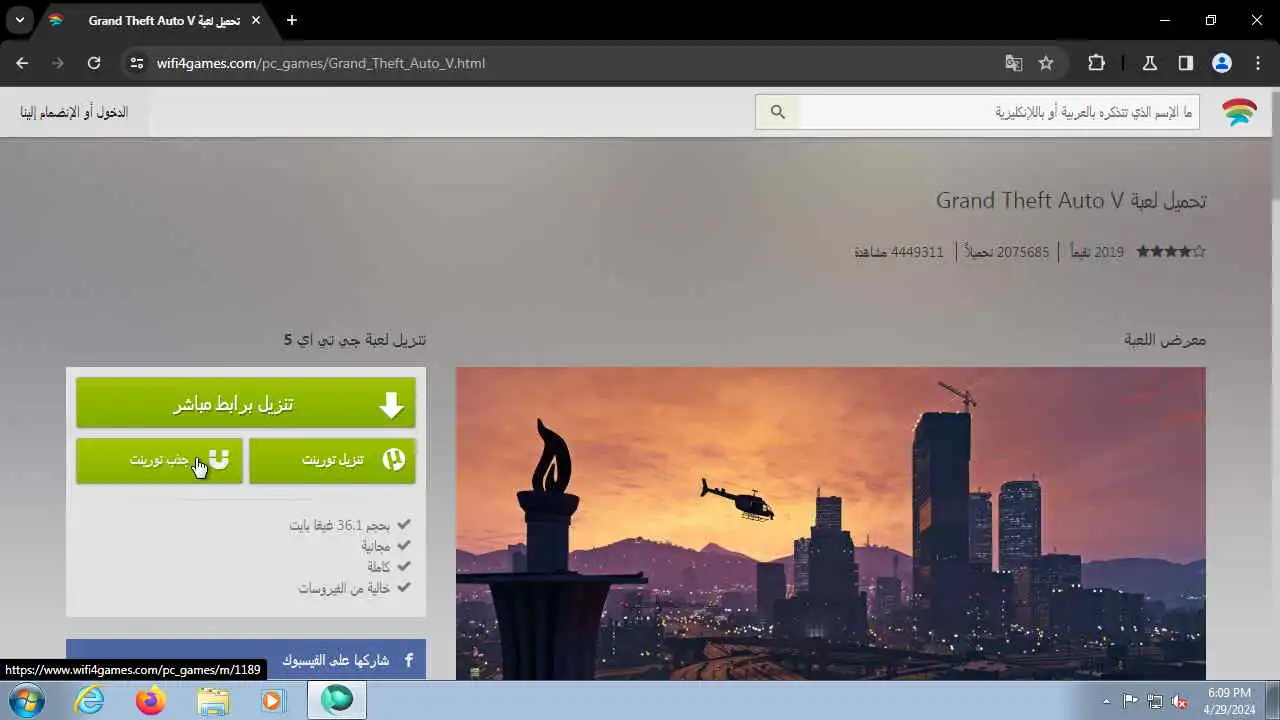Open the Extensions puzzle icon
The width and height of the screenshot is (1280, 720).
tap(1096, 63)
